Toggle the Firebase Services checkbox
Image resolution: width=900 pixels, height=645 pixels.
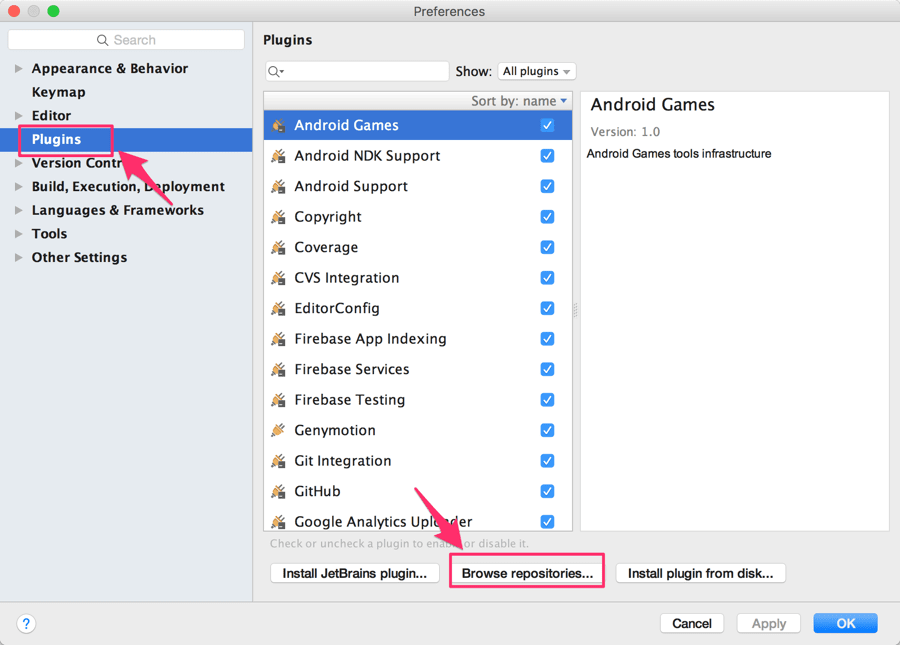[547, 369]
